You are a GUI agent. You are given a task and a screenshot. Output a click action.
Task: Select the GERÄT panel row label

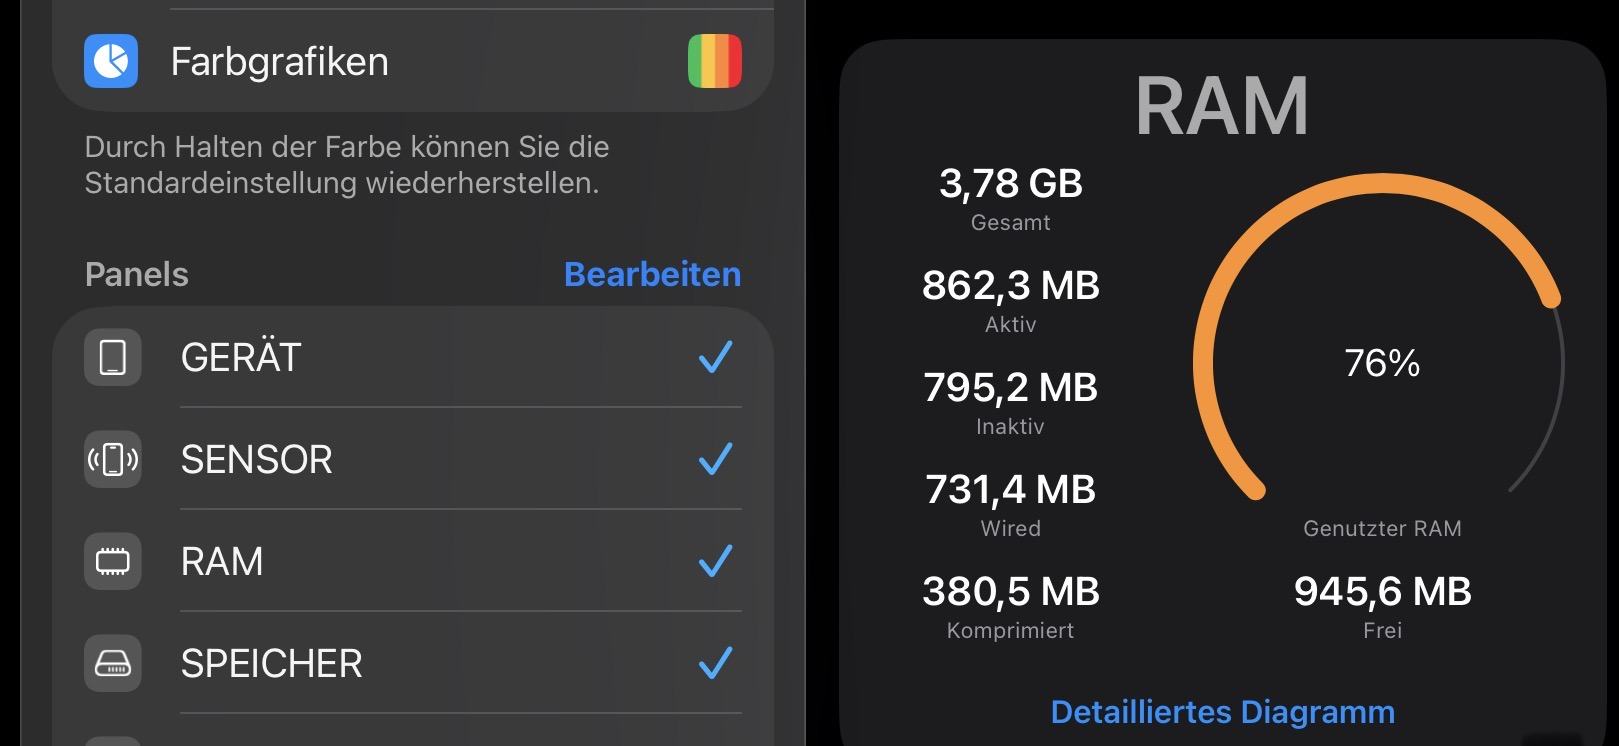[241, 357]
